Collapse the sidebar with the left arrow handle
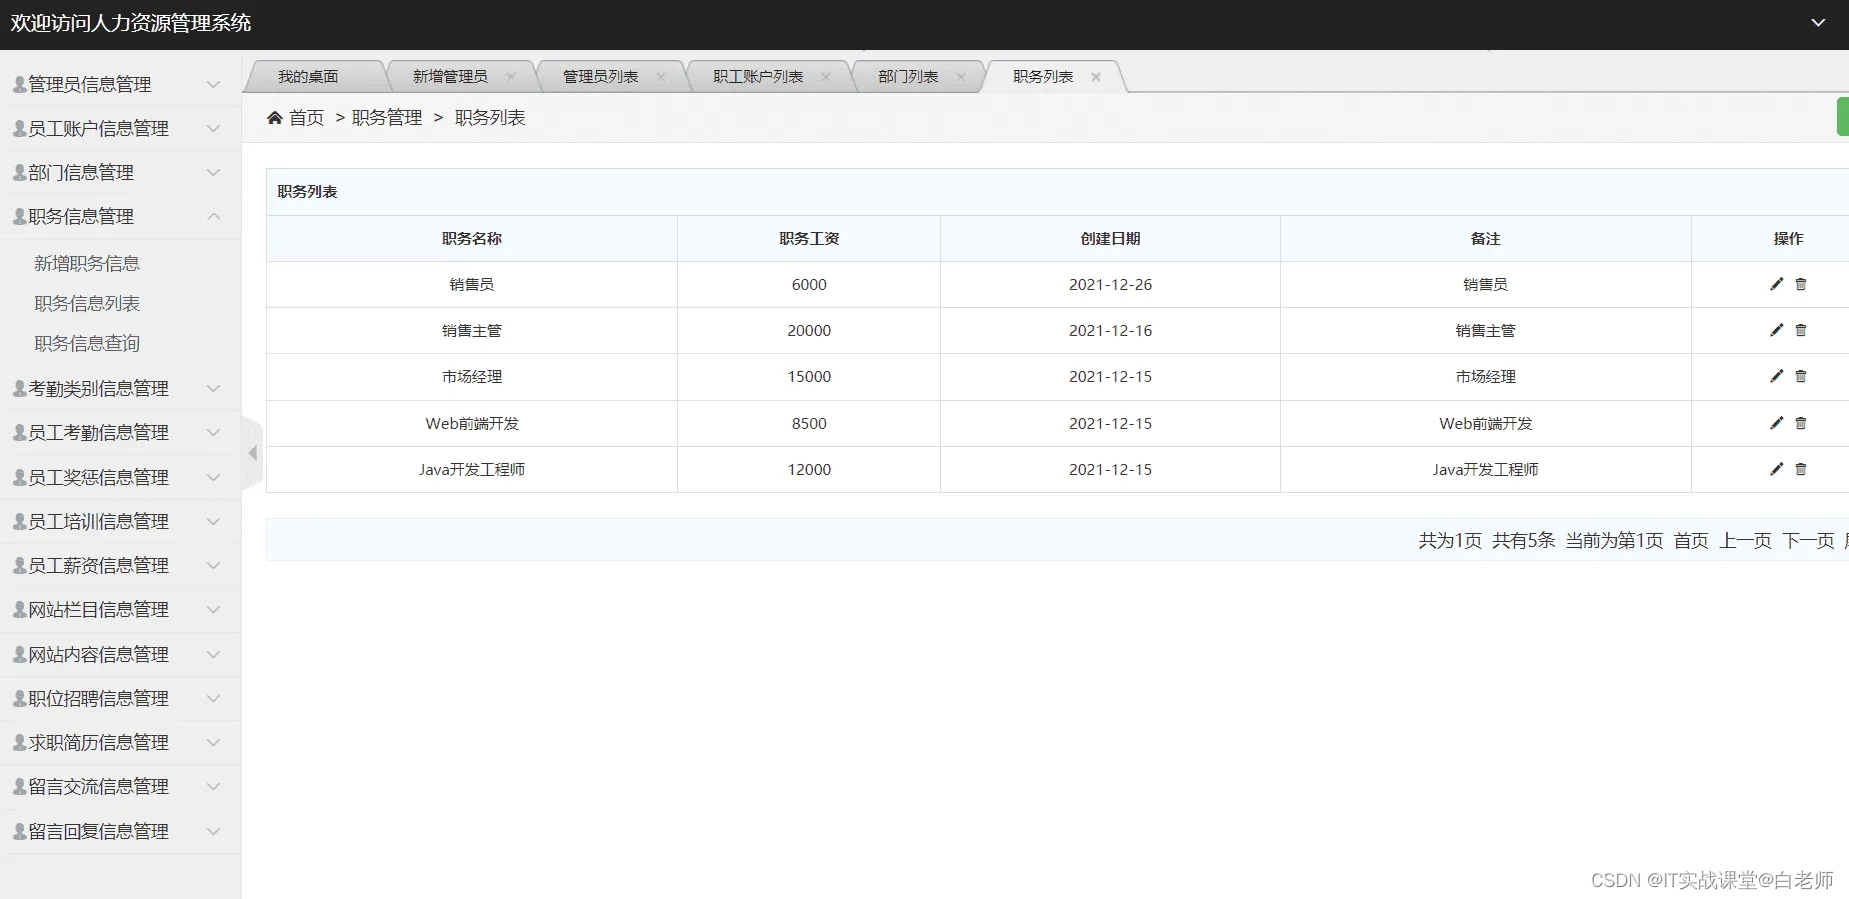The height and width of the screenshot is (899, 1849). (253, 453)
